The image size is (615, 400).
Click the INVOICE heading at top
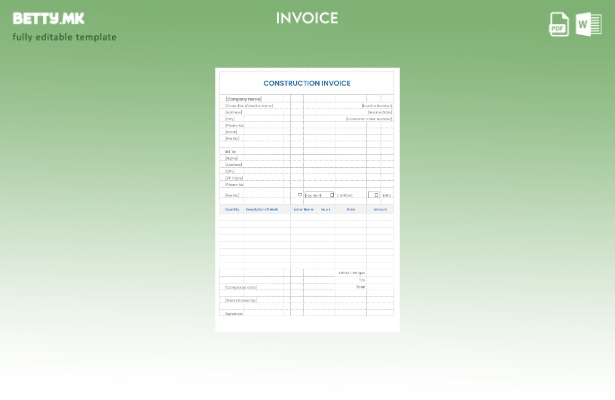307,18
